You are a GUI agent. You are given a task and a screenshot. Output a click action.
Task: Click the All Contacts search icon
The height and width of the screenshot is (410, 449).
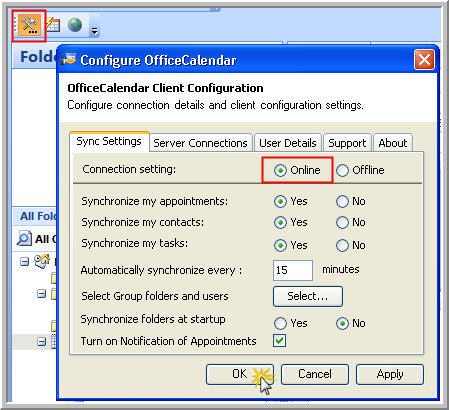tap(24, 238)
